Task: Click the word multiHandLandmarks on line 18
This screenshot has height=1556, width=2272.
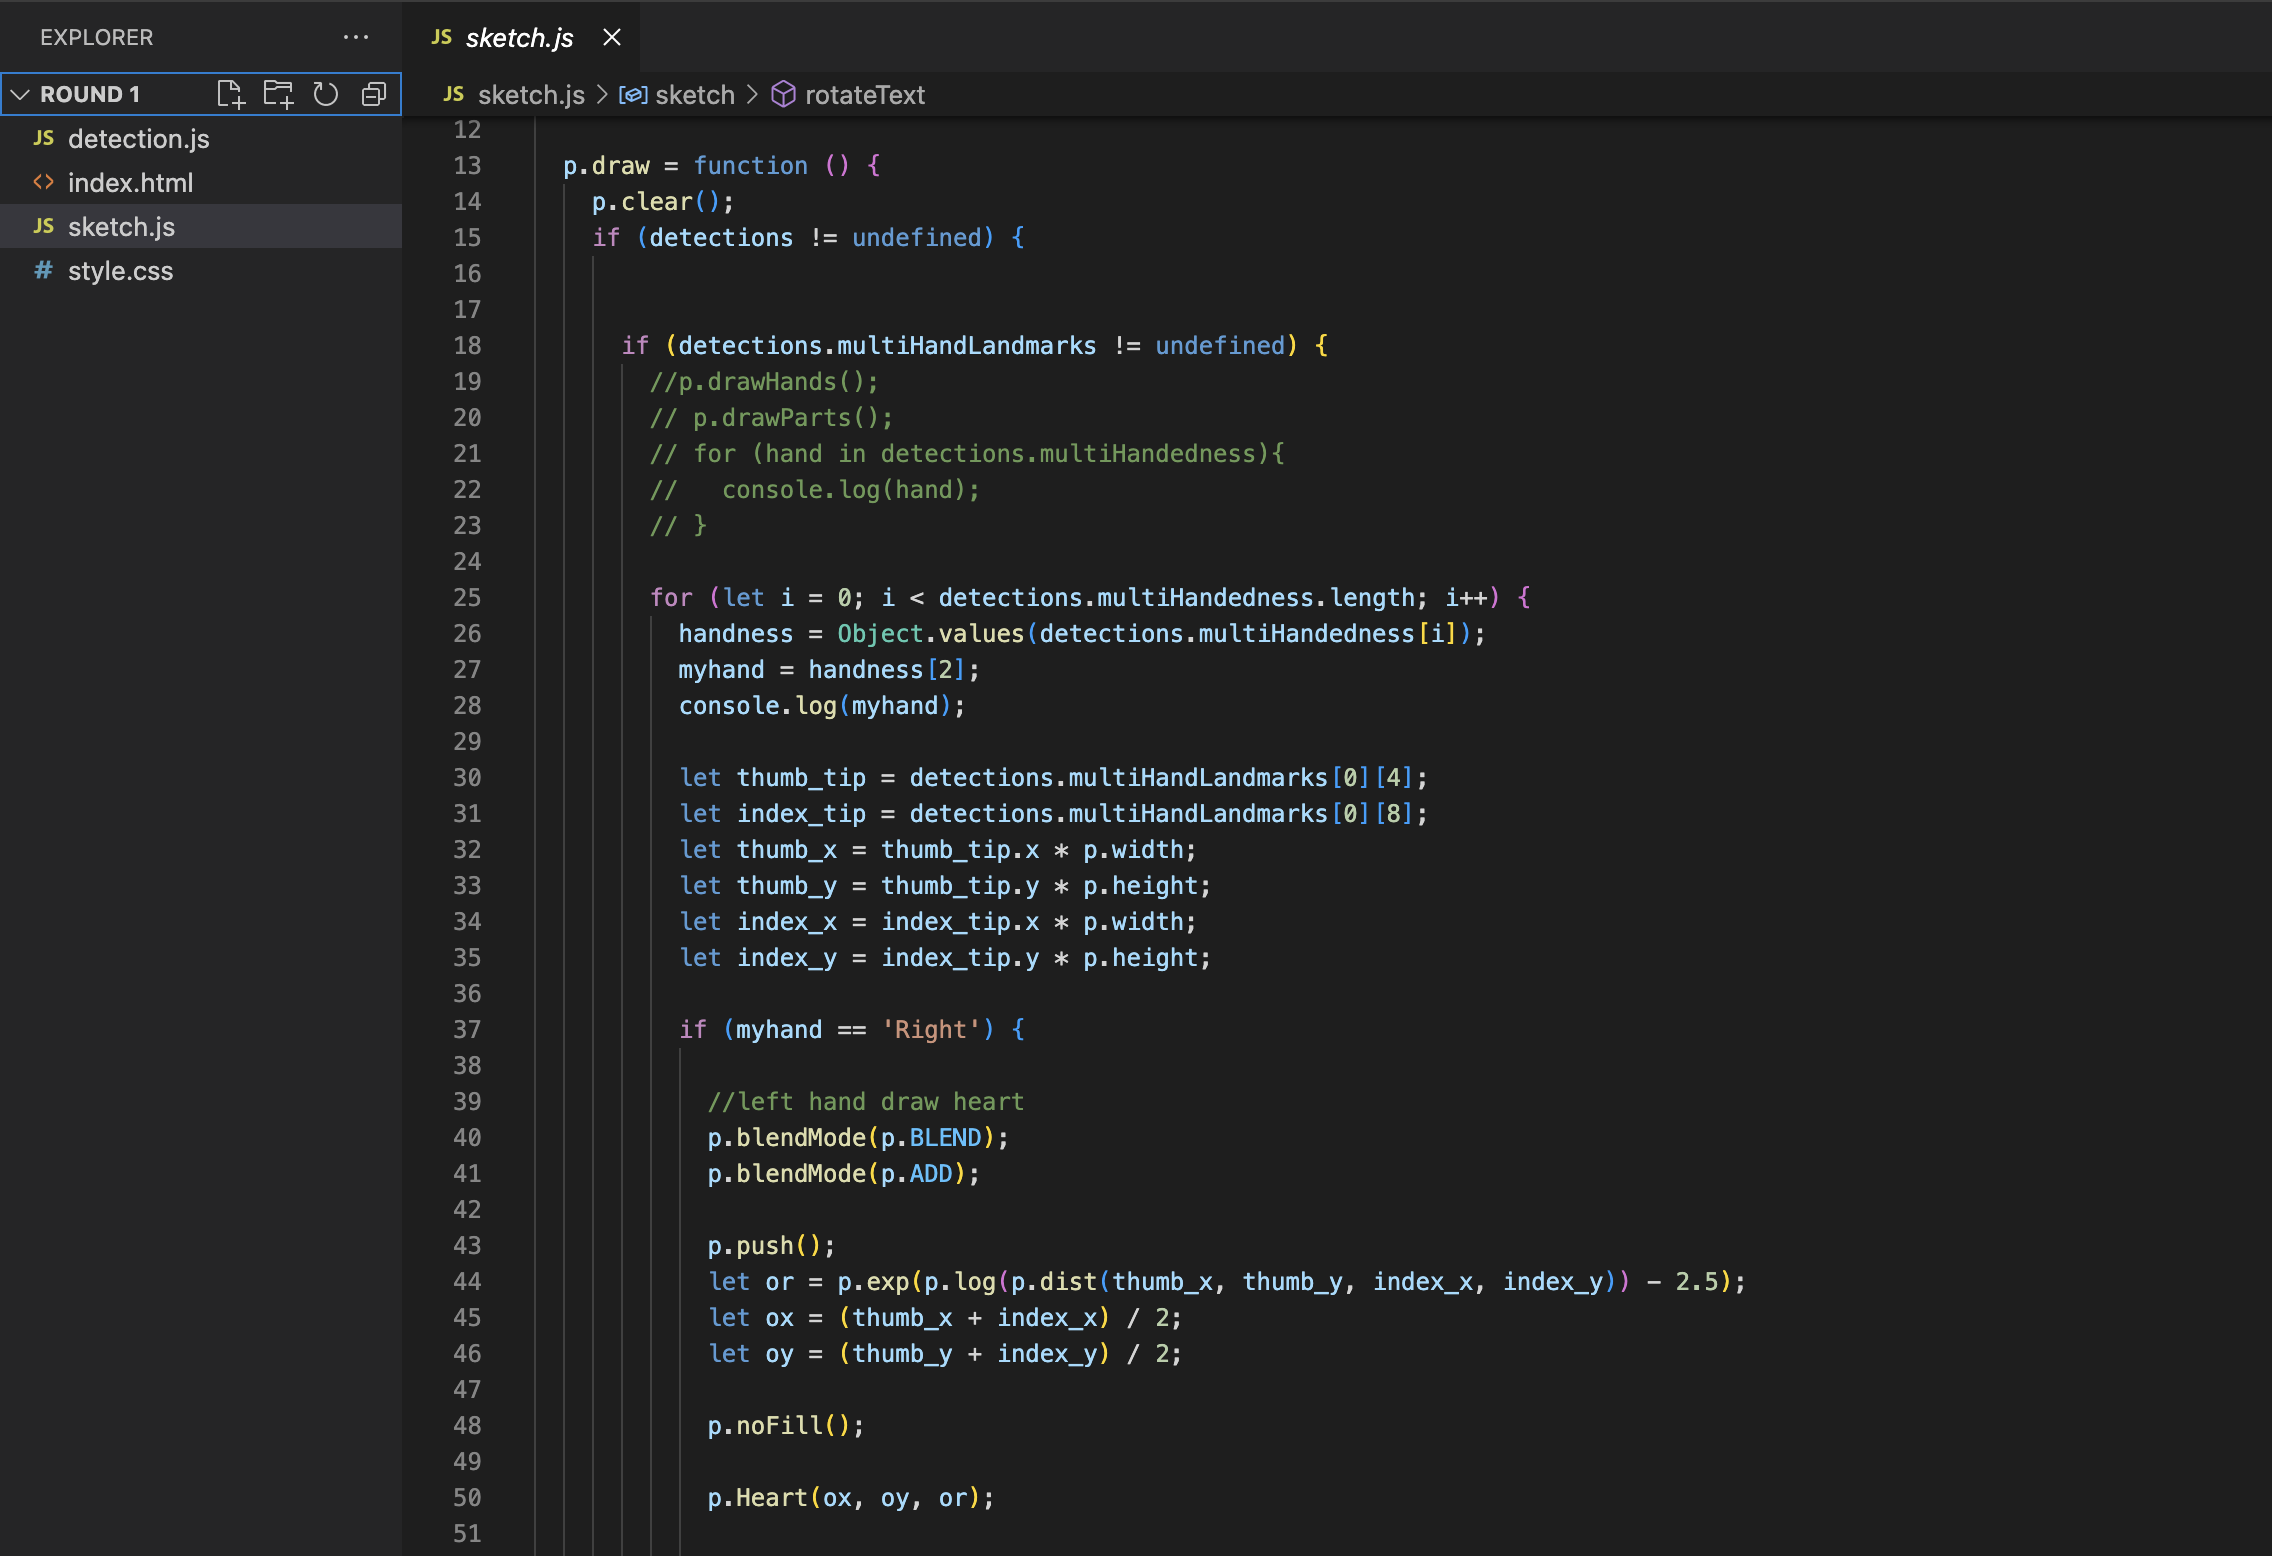Action: tap(966, 346)
